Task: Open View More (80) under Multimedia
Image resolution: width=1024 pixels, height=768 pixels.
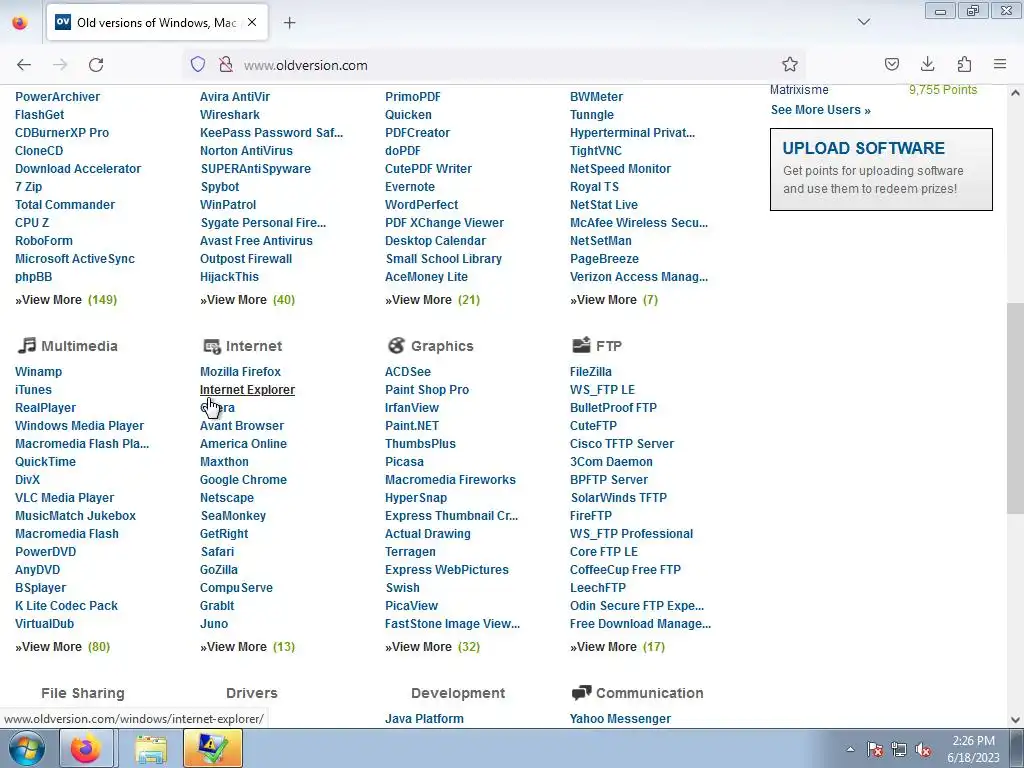Action: [x=63, y=647]
